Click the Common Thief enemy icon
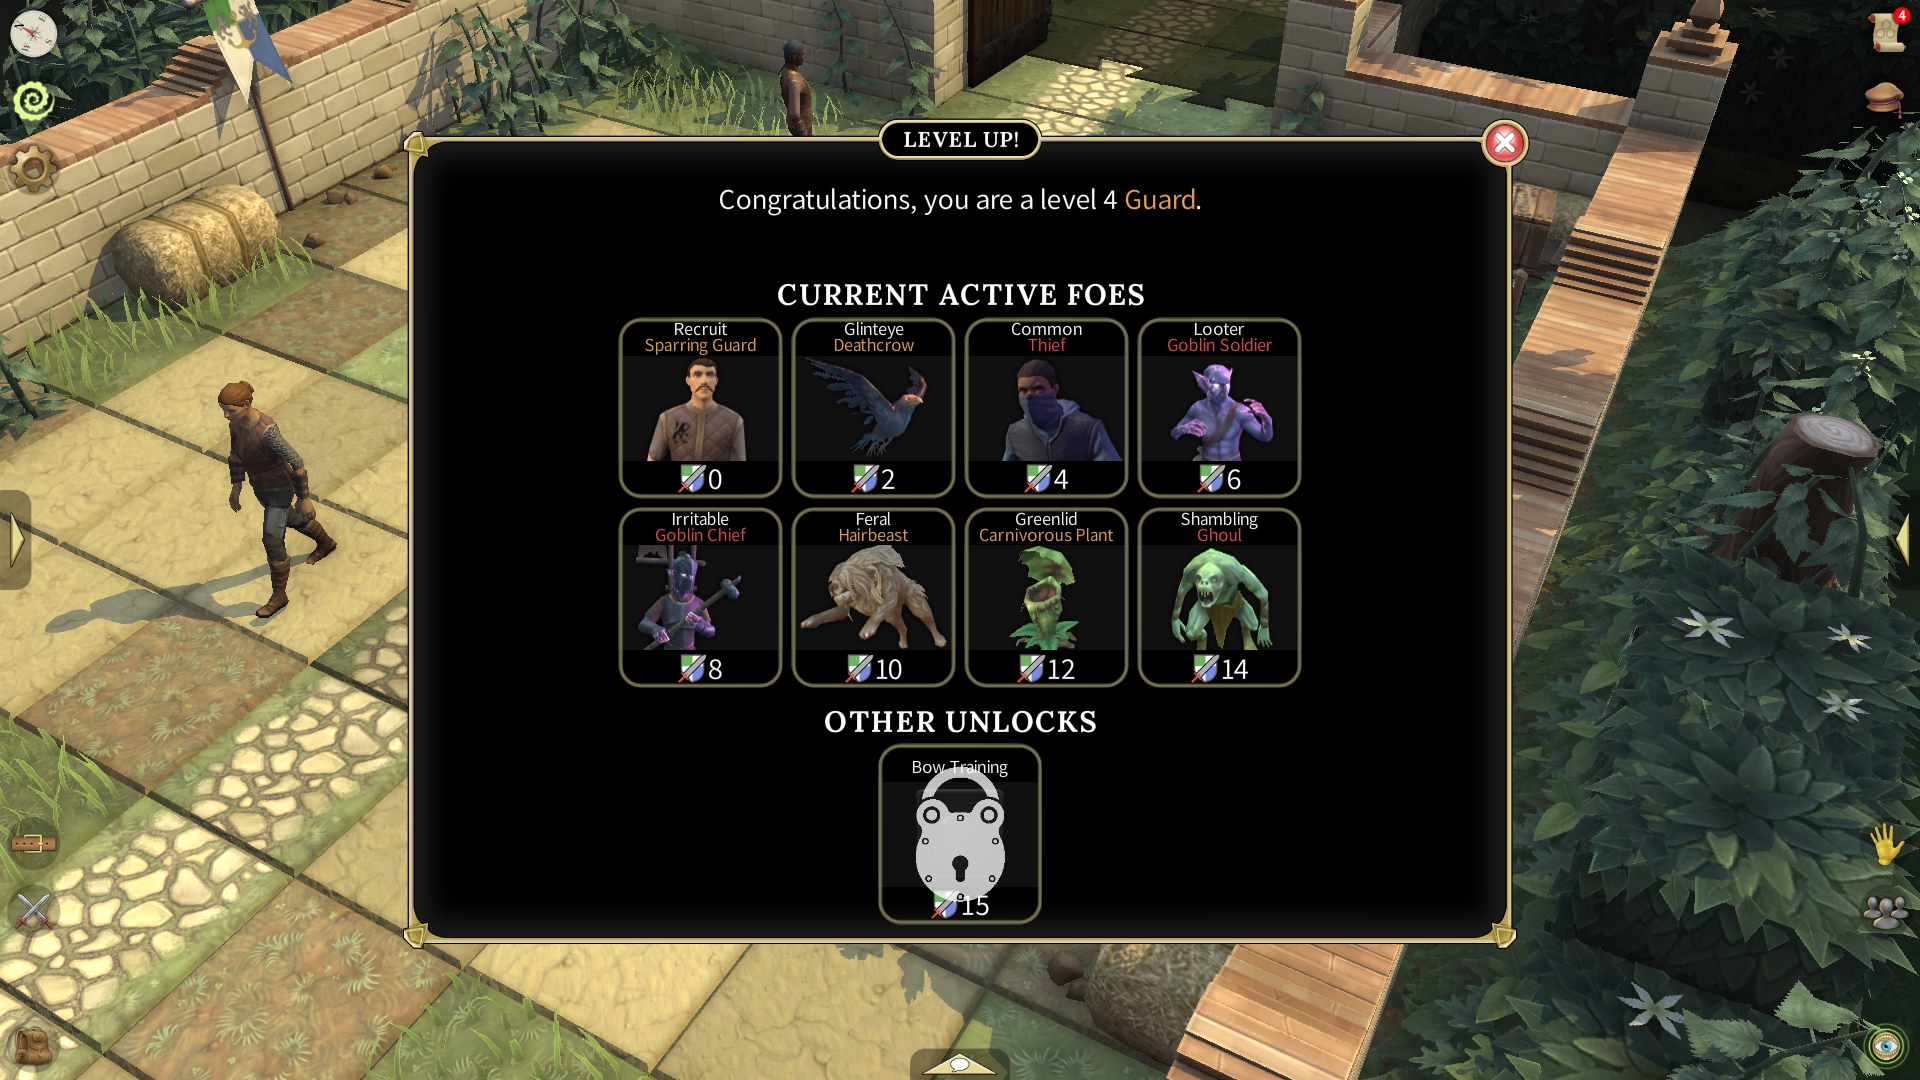Image resolution: width=1920 pixels, height=1080 pixels. (x=1047, y=406)
